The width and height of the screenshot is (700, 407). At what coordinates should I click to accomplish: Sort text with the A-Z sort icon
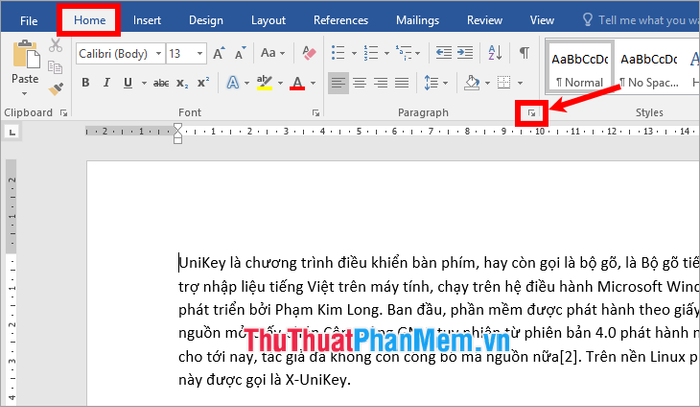495,53
